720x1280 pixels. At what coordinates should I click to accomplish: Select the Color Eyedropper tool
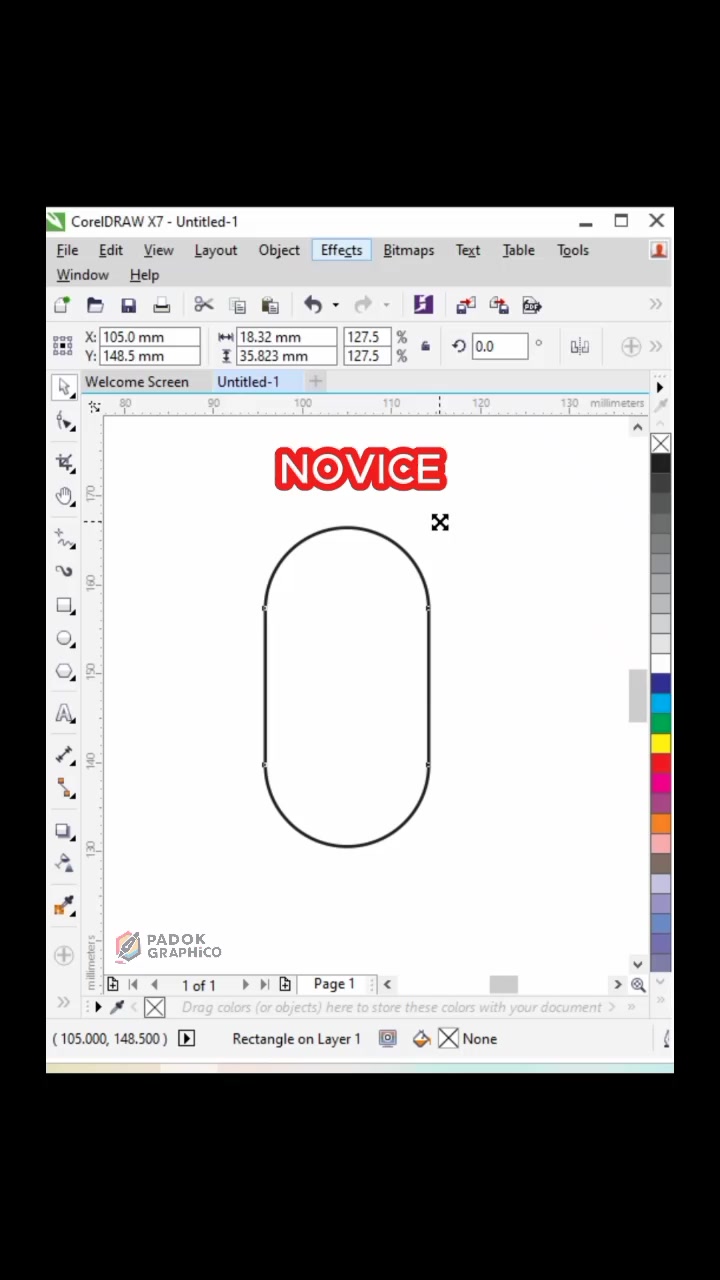(65, 906)
